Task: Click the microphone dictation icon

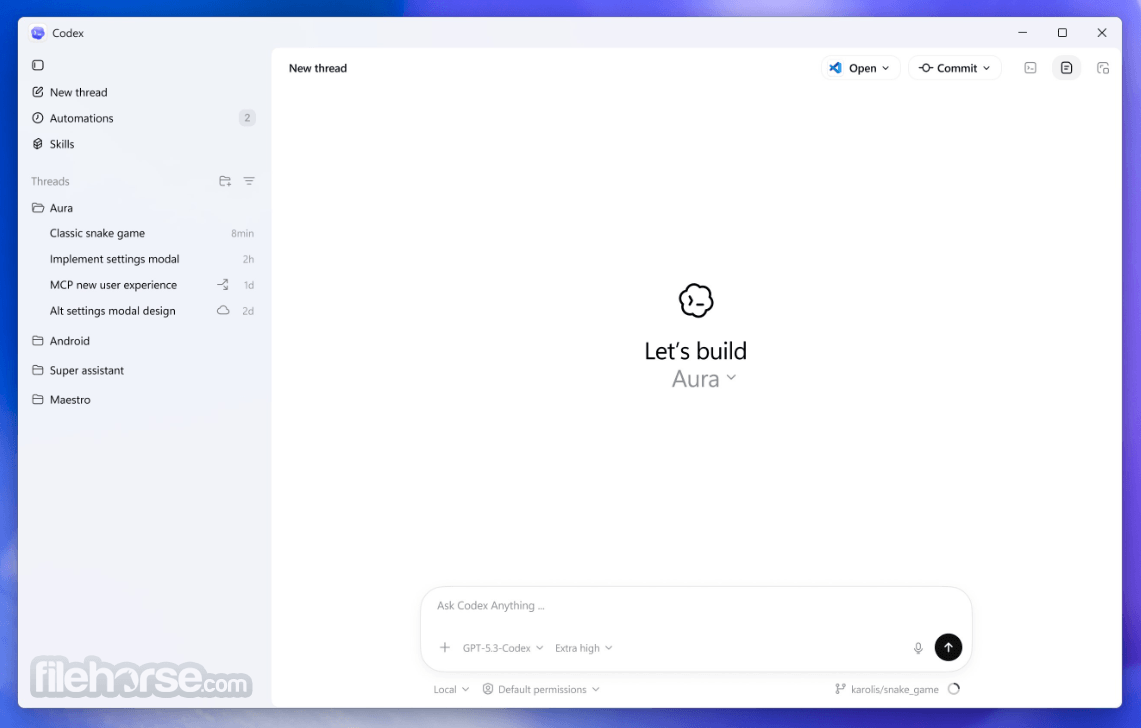Action: tap(918, 648)
